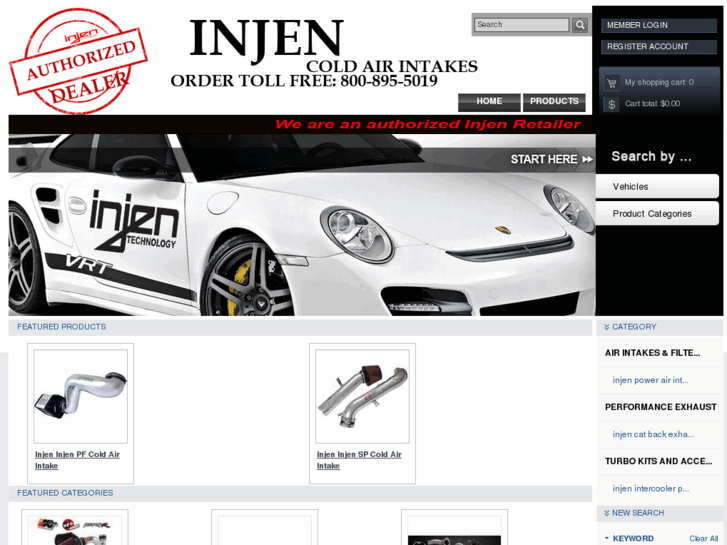This screenshot has width=727, height=545.
Task: Open the injen intercooler p... subcategory
Action: [x=650, y=489]
